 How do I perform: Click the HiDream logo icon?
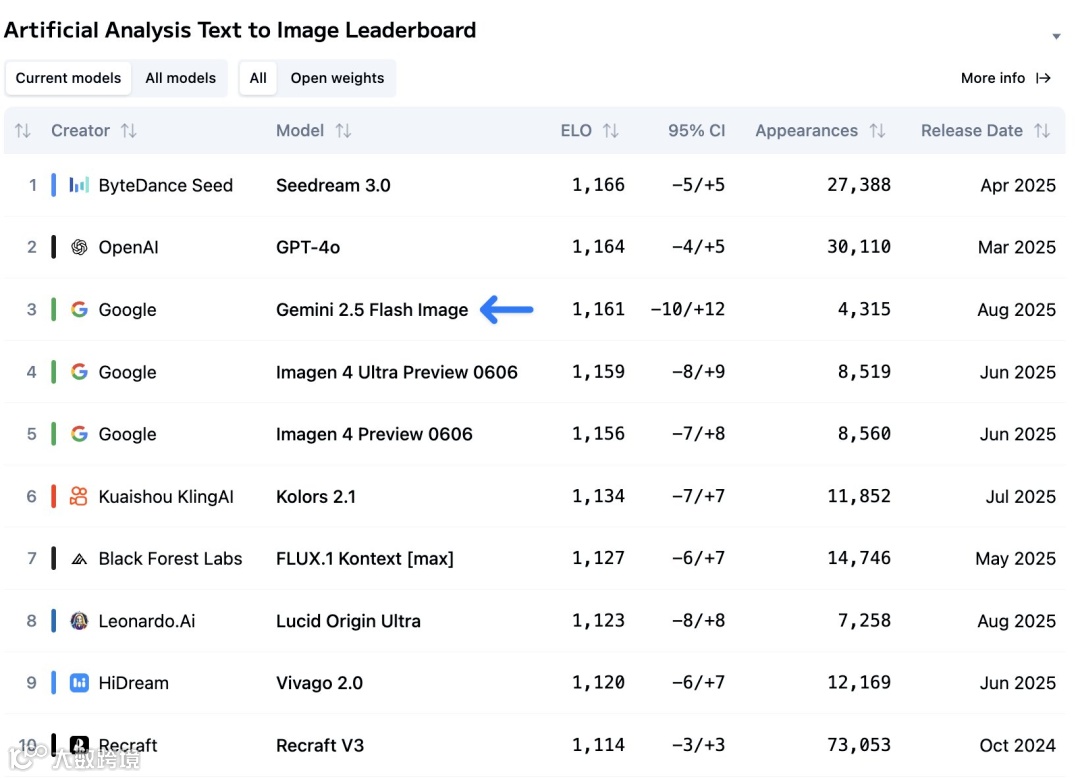click(x=80, y=683)
